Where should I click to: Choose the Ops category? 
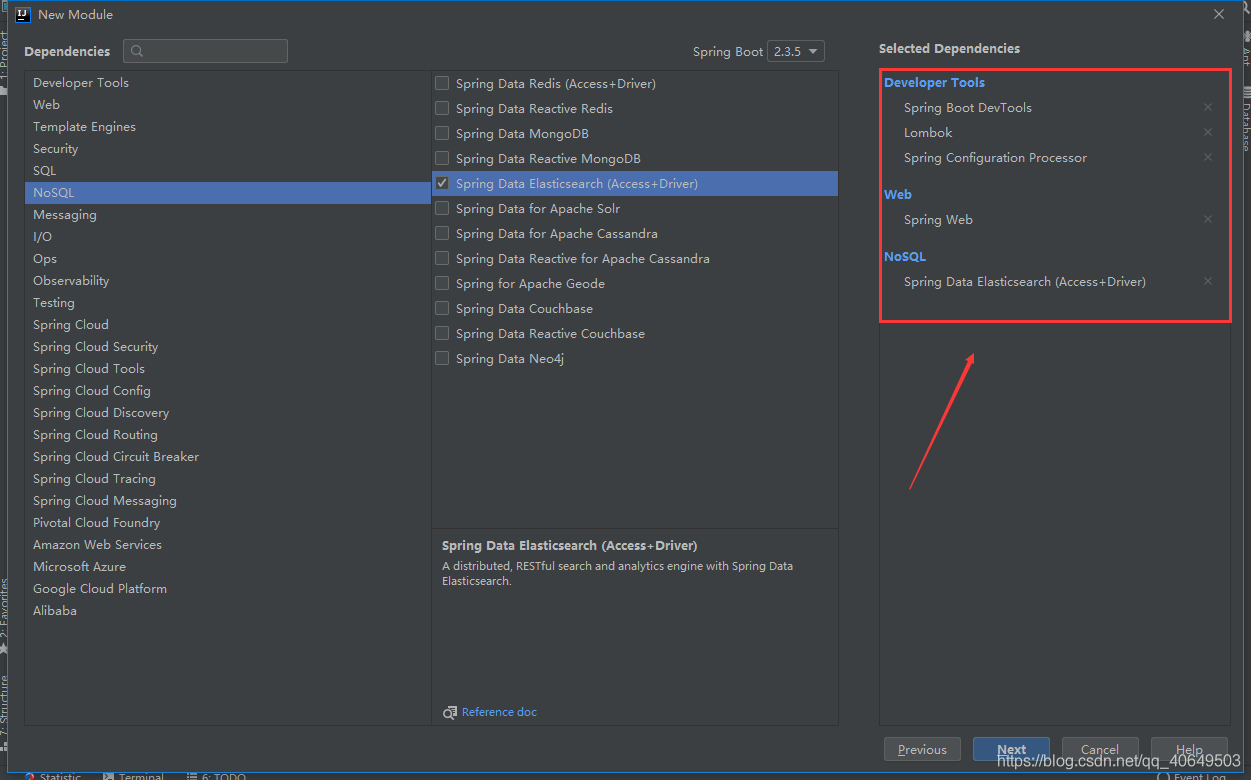tap(228, 258)
